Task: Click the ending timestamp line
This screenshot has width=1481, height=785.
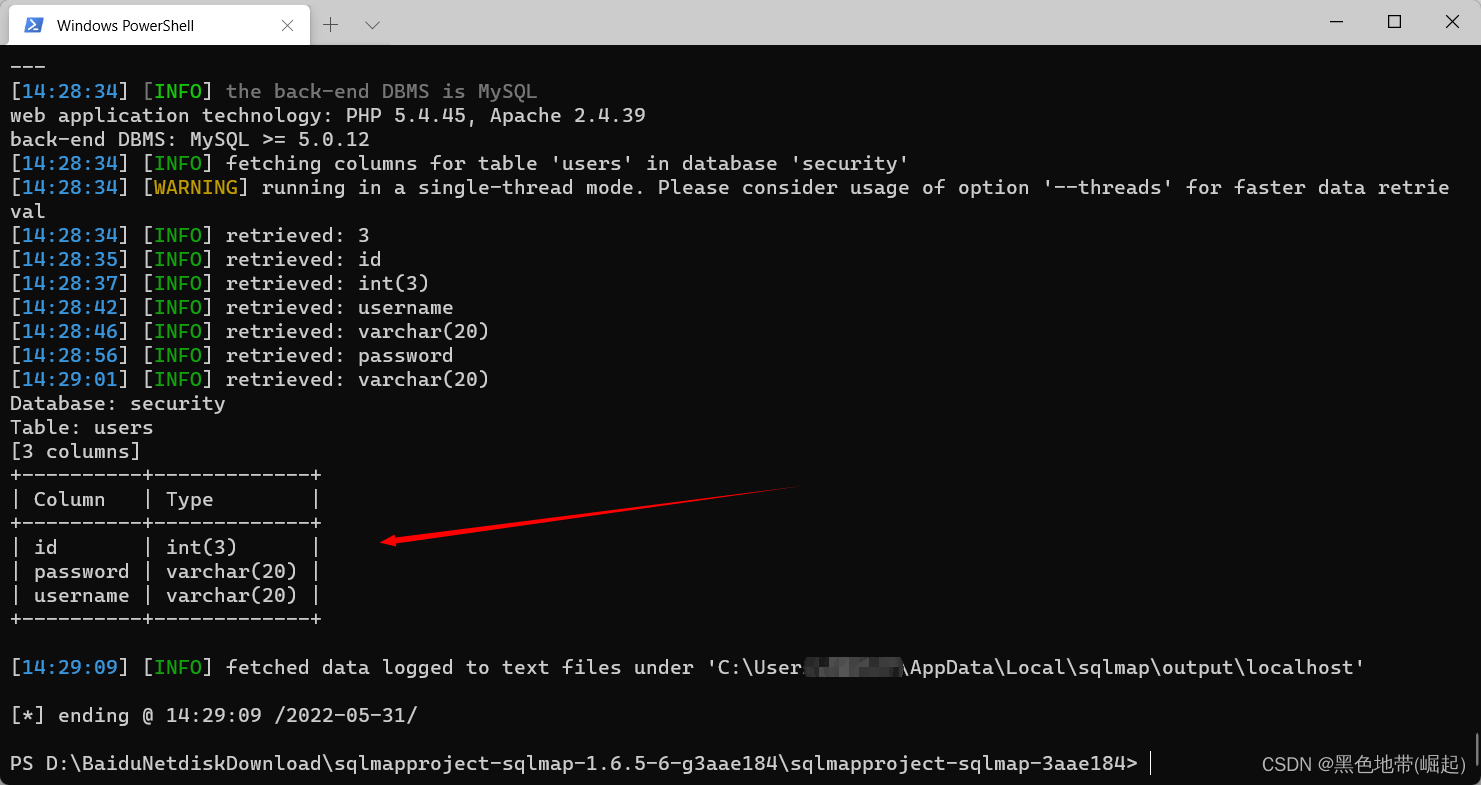Action: [x=213, y=715]
